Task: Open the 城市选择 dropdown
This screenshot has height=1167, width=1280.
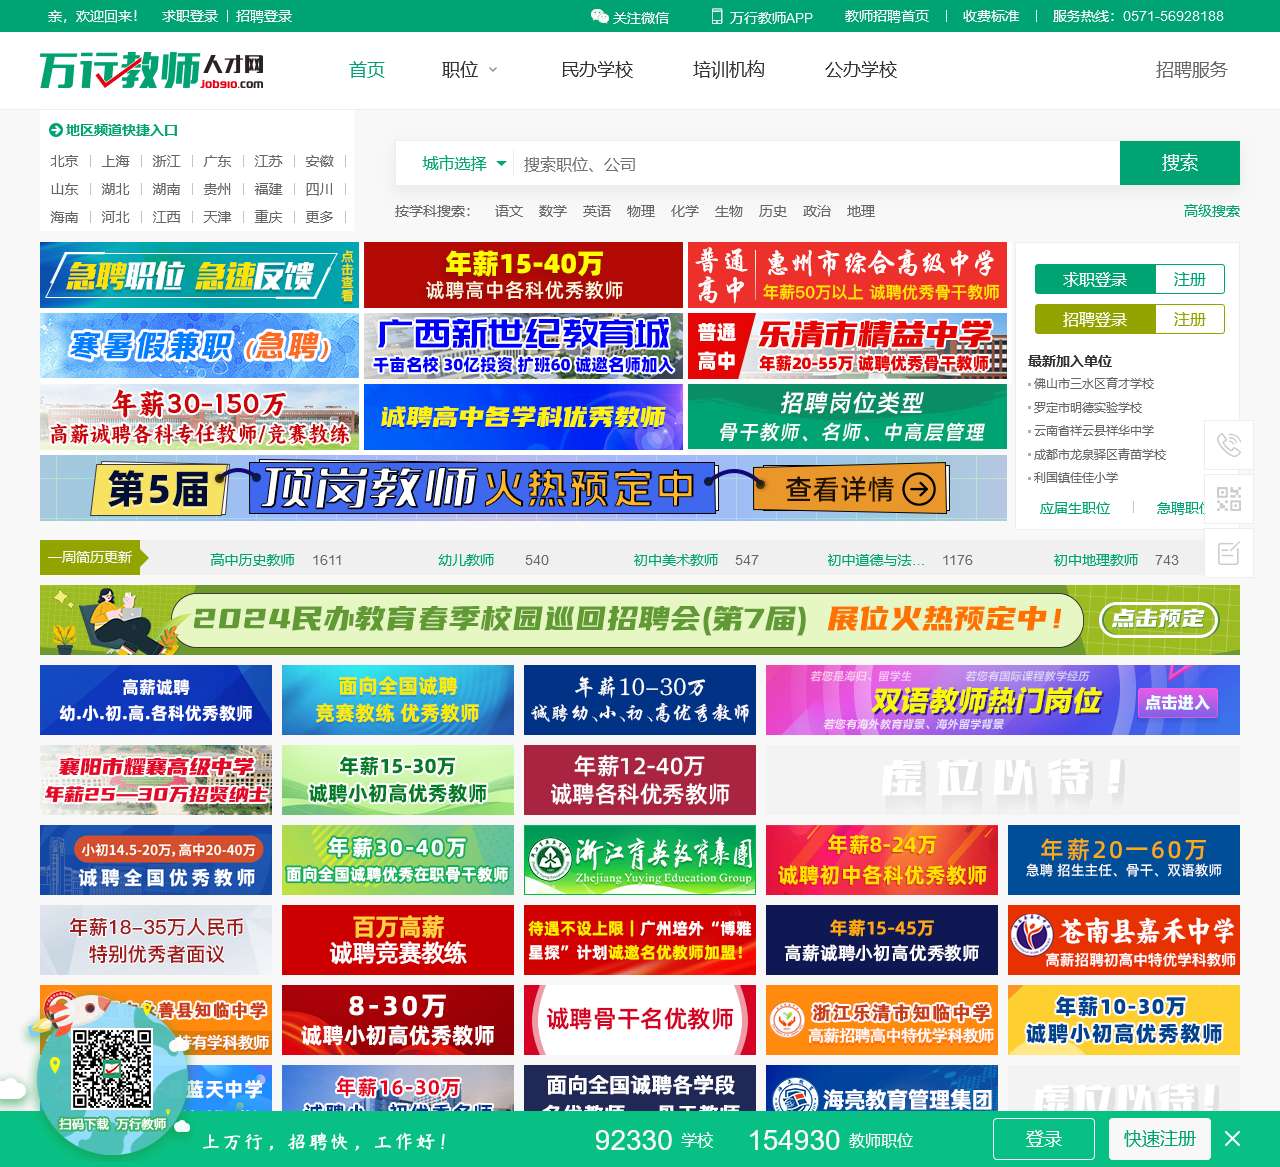Action: point(464,163)
